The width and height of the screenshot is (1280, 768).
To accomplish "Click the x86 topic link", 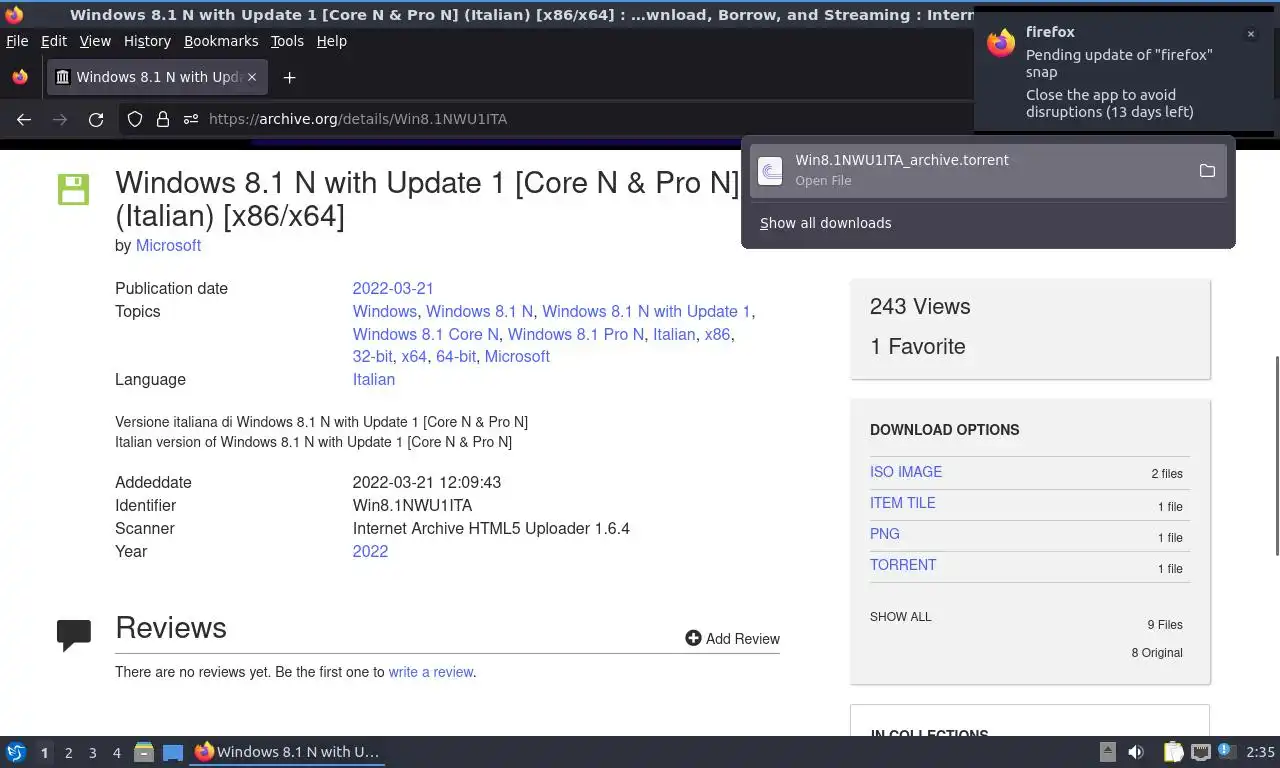I will pos(717,334).
